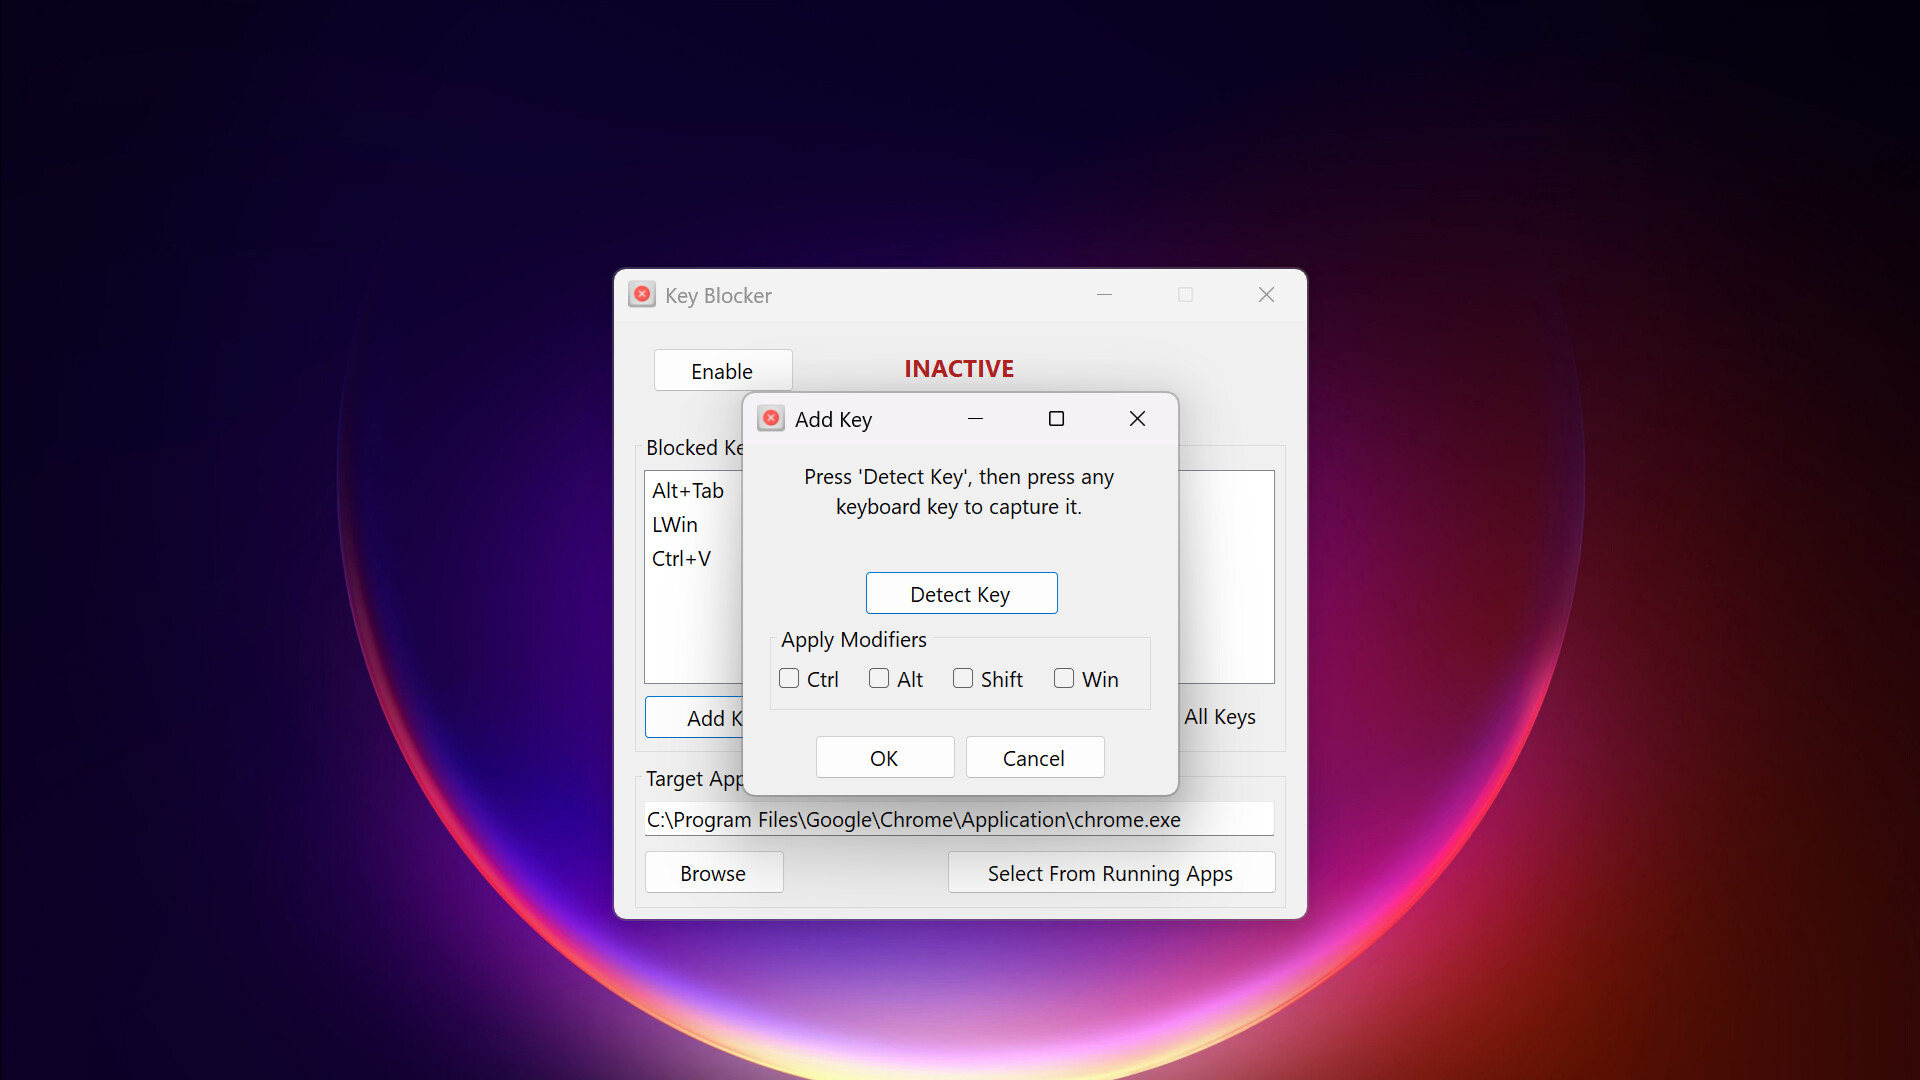Viewport: 1920px width, 1080px height.
Task: Click Enable to activate key blocking
Action: click(722, 370)
